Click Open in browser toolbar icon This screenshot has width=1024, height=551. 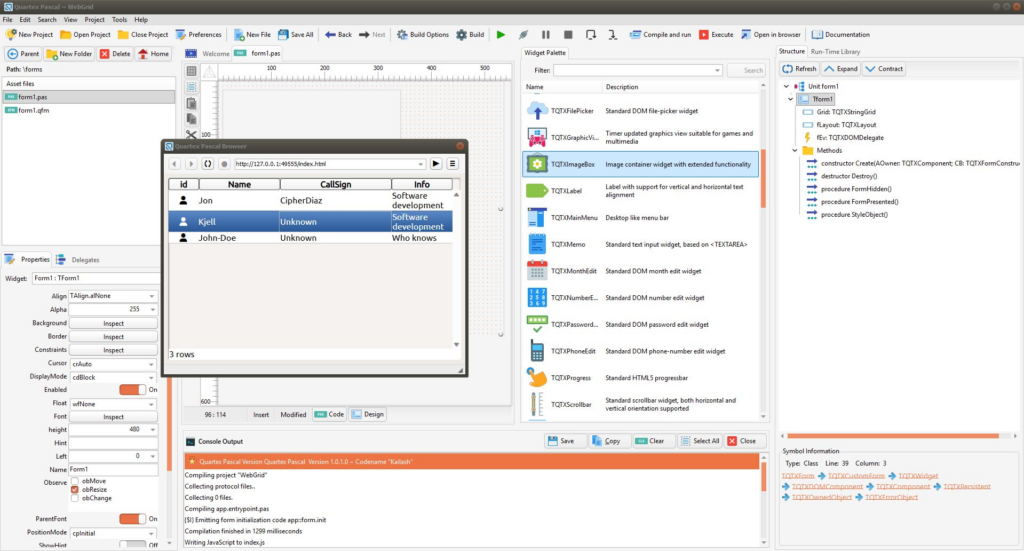[x=746, y=34]
